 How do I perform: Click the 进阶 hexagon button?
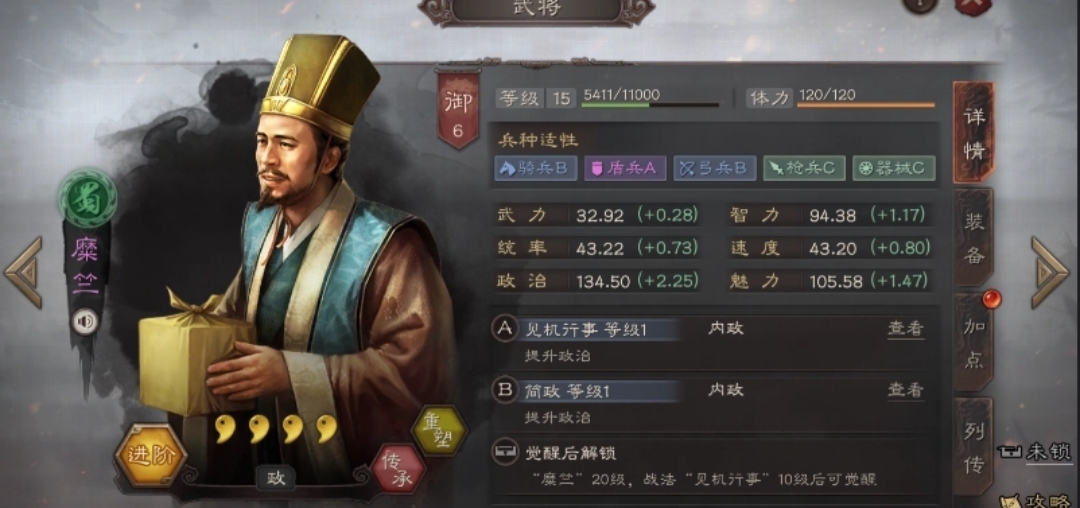pos(150,454)
